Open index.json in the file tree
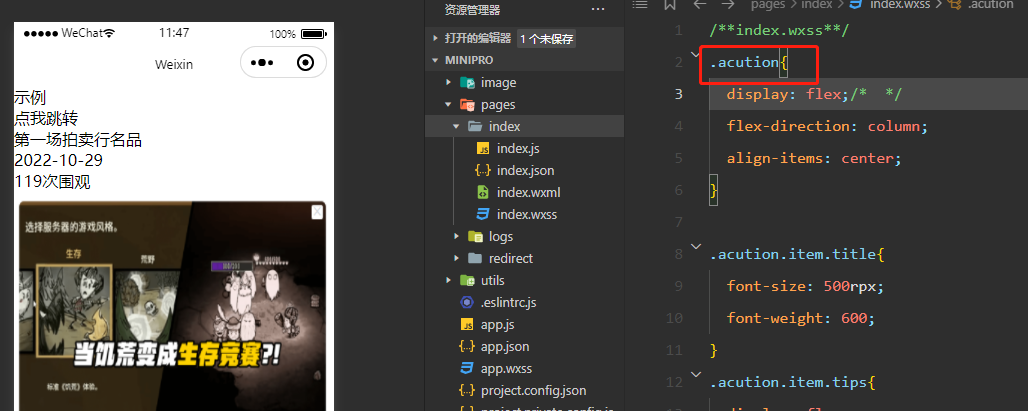 pos(525,170)
